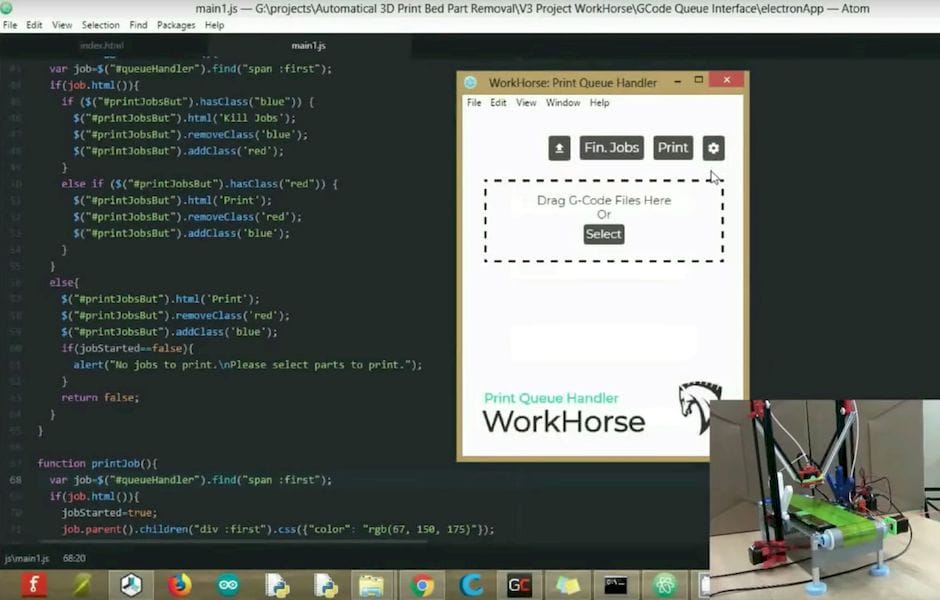Open the command prompt taskbar icon
This screenshot has height=600, width=940.
(615, 584)
